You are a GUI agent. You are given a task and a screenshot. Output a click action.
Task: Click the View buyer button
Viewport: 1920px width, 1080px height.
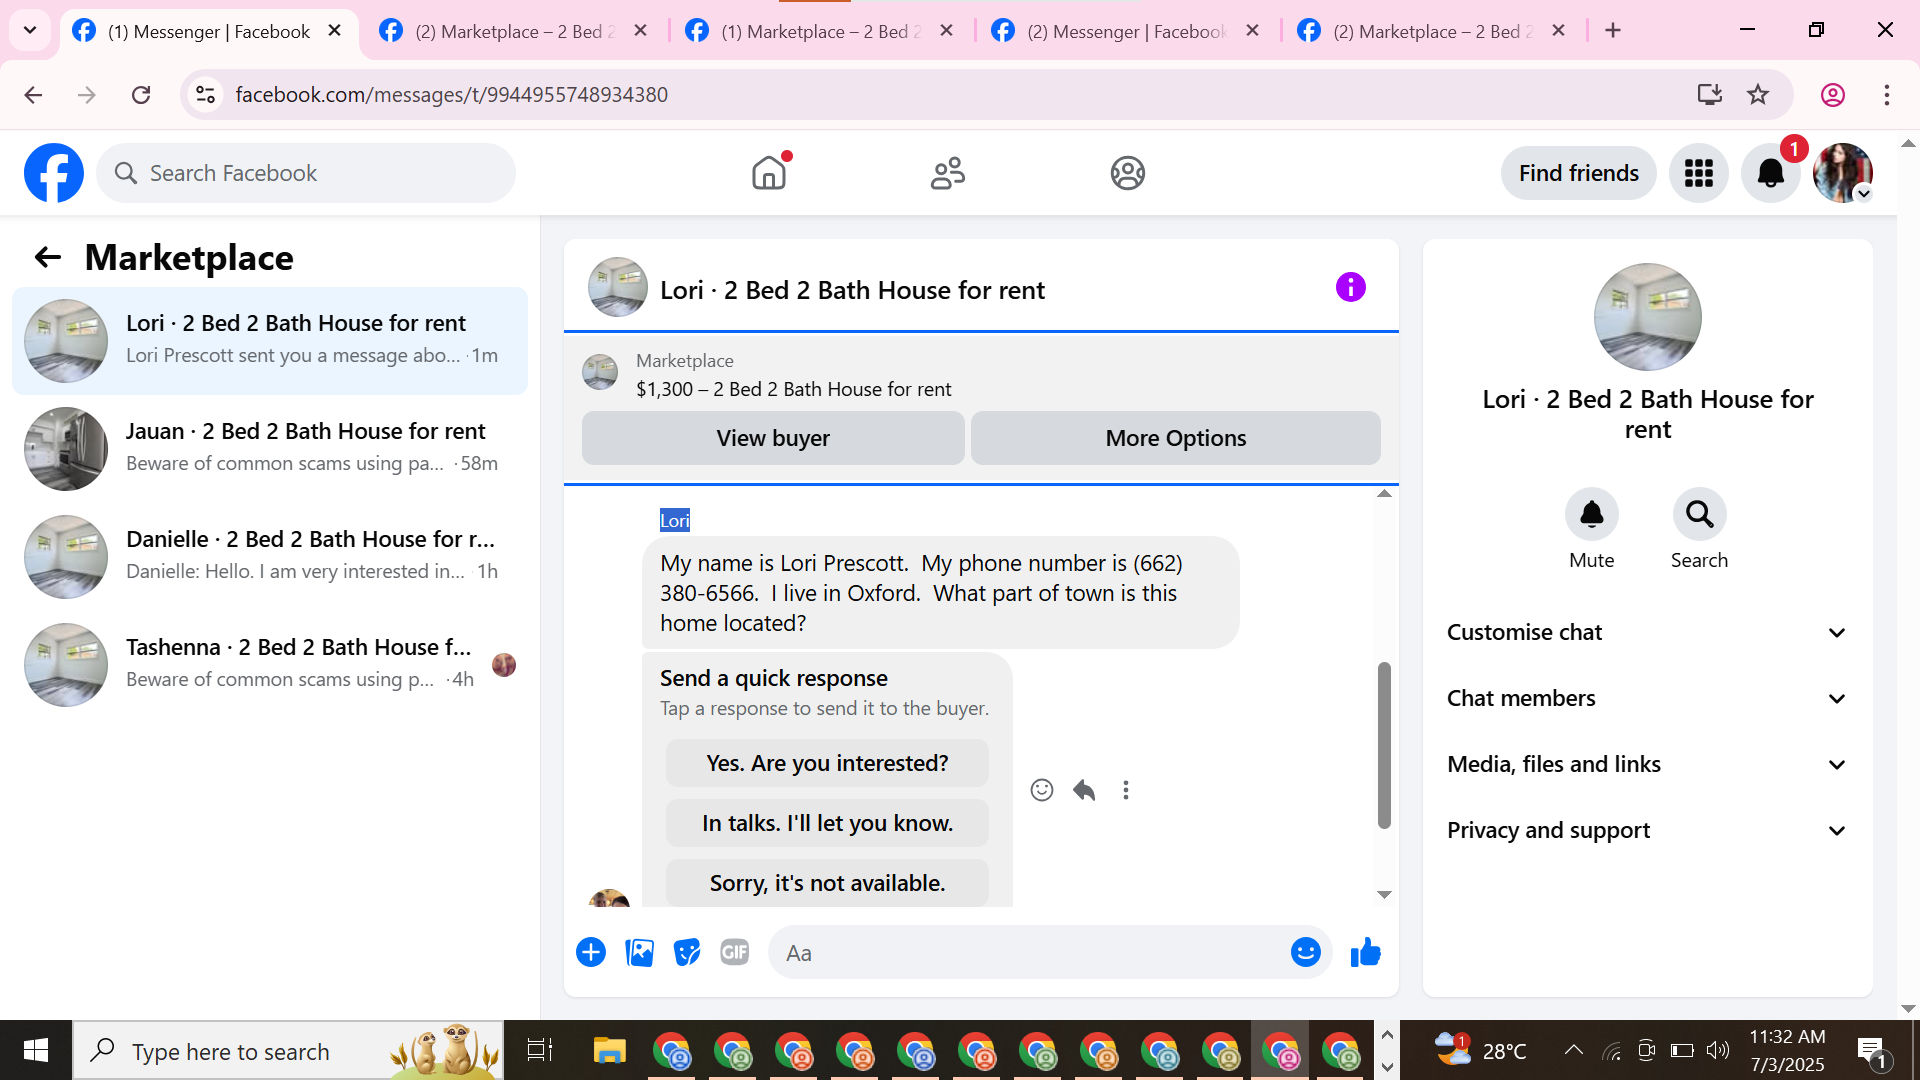[x=773, y=439]
